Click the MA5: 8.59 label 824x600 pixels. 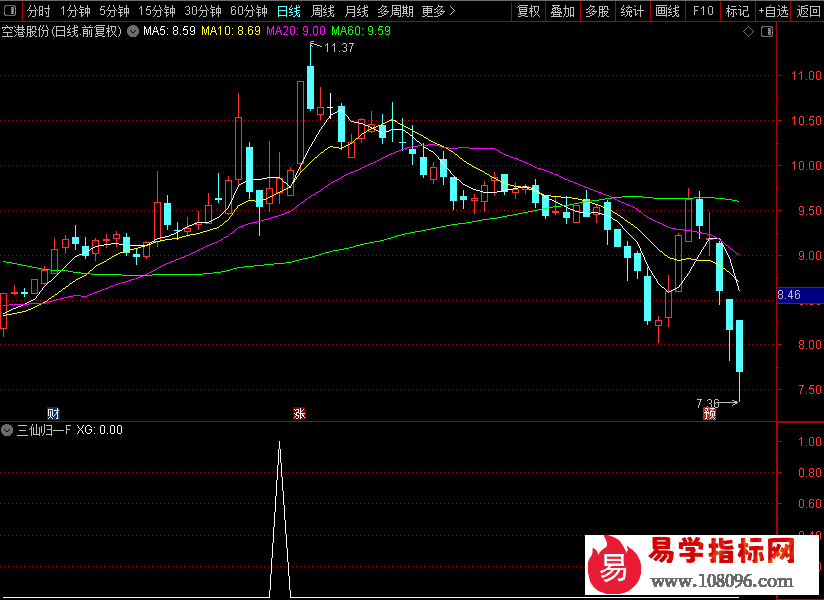169,31
